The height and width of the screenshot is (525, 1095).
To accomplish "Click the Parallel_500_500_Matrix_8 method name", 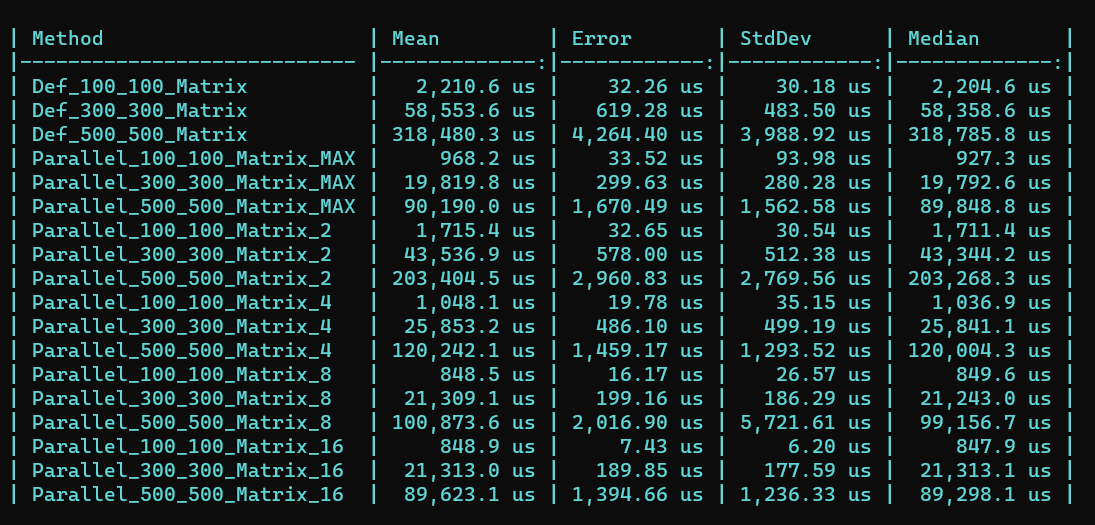I will tap(181, 423).
